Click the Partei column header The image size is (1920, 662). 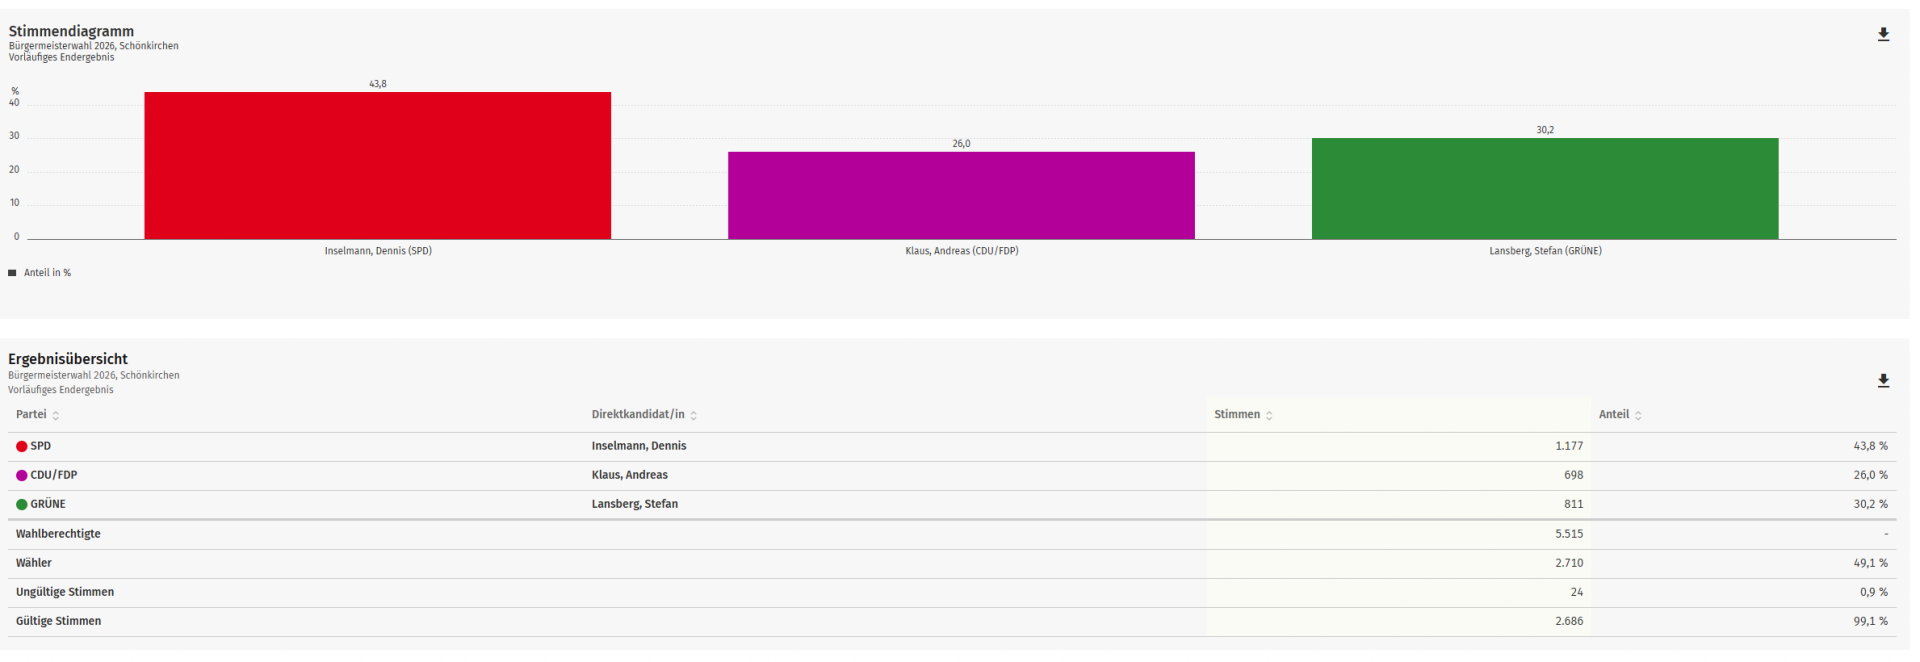click(31, 414)
